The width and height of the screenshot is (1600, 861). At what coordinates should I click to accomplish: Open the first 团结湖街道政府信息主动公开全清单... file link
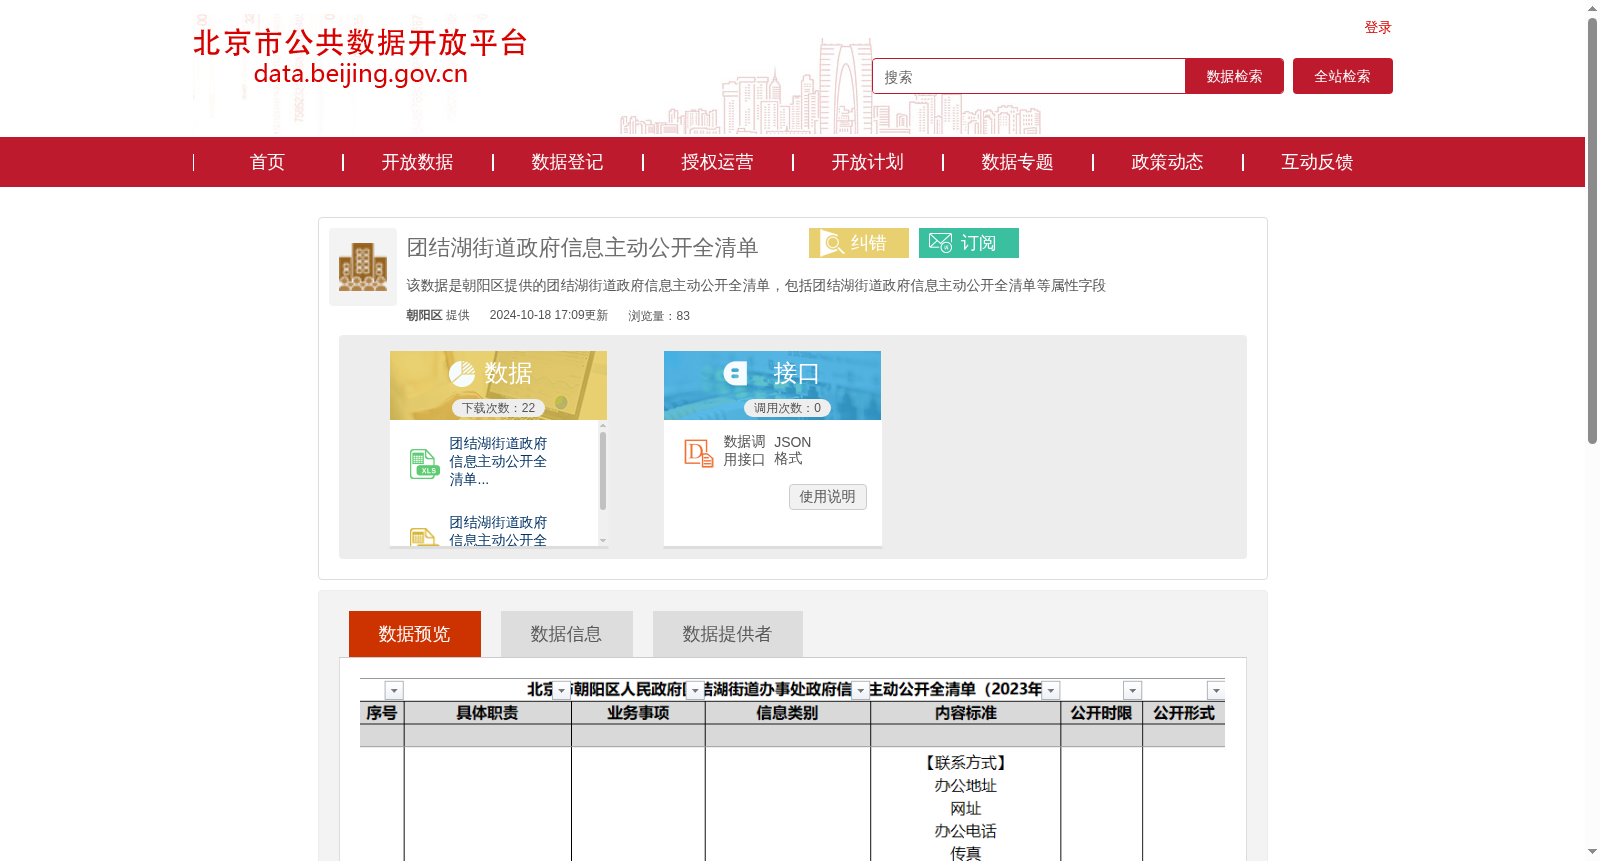click(x=498, y=461)
